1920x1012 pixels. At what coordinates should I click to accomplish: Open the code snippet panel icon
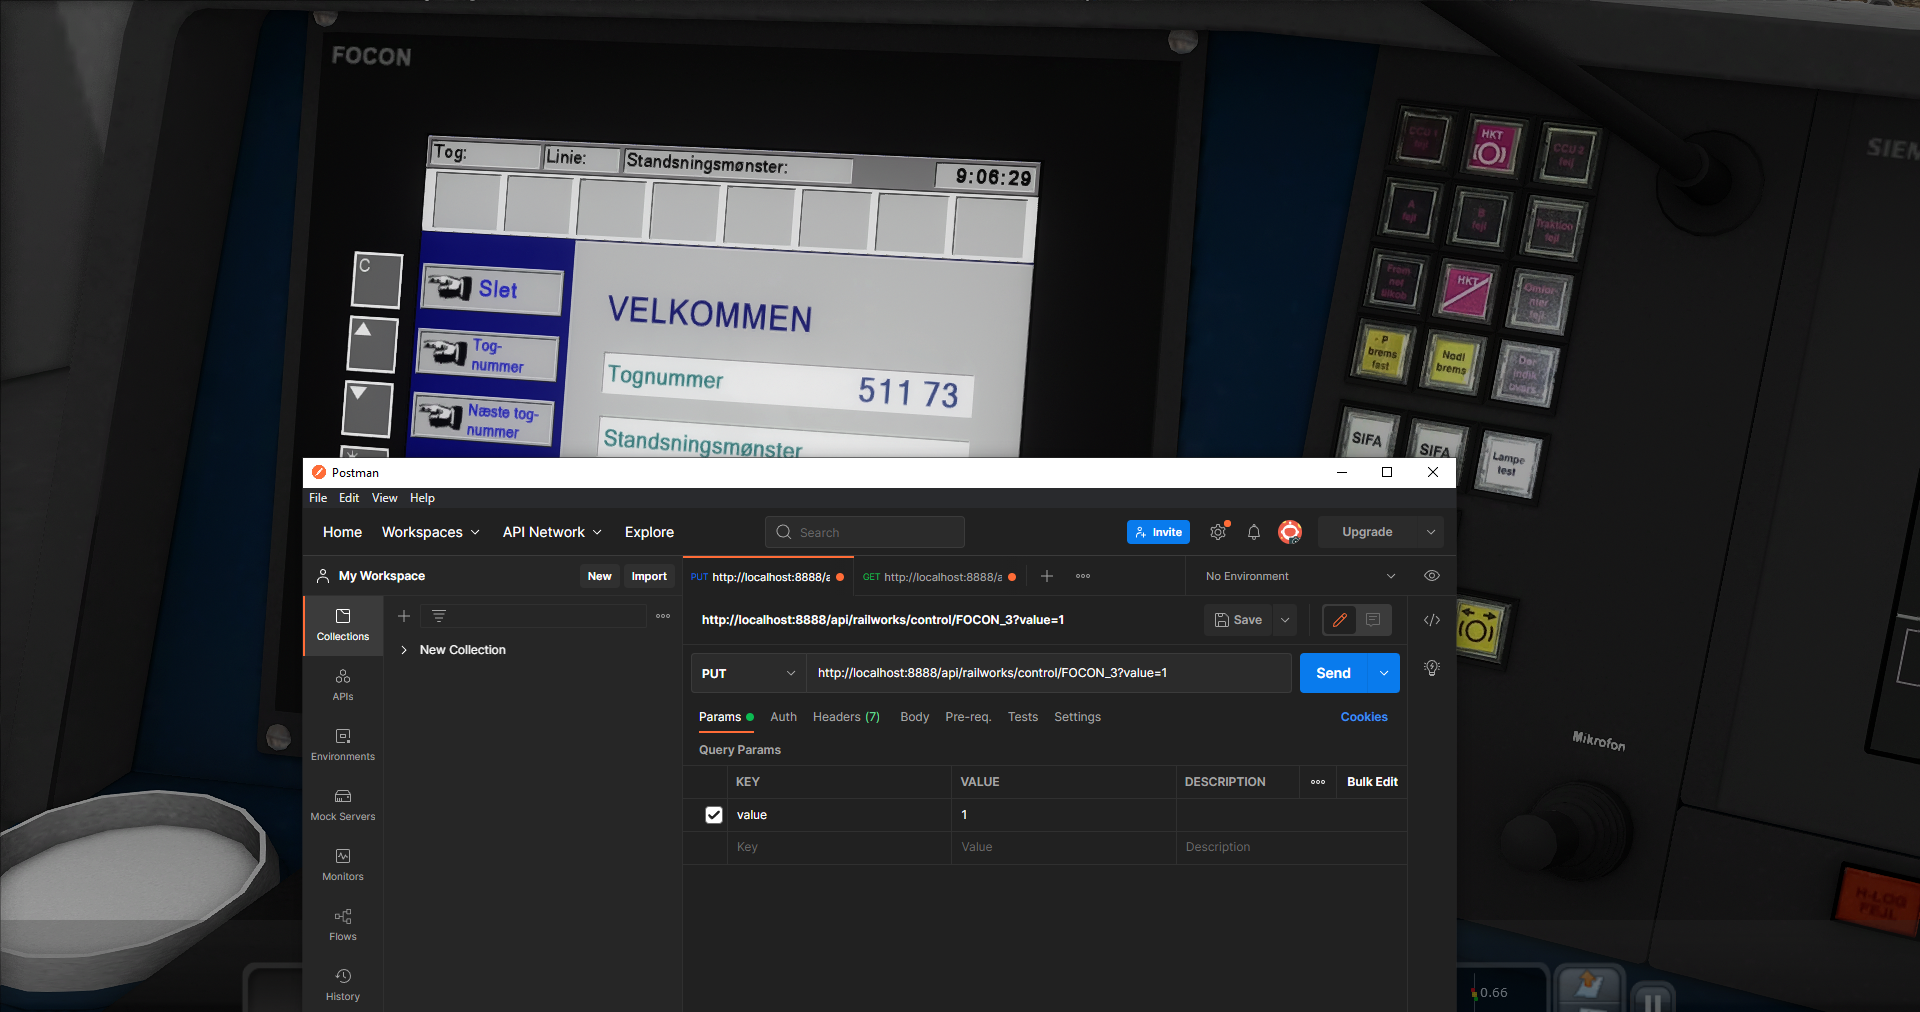(x=1432, y=620)
